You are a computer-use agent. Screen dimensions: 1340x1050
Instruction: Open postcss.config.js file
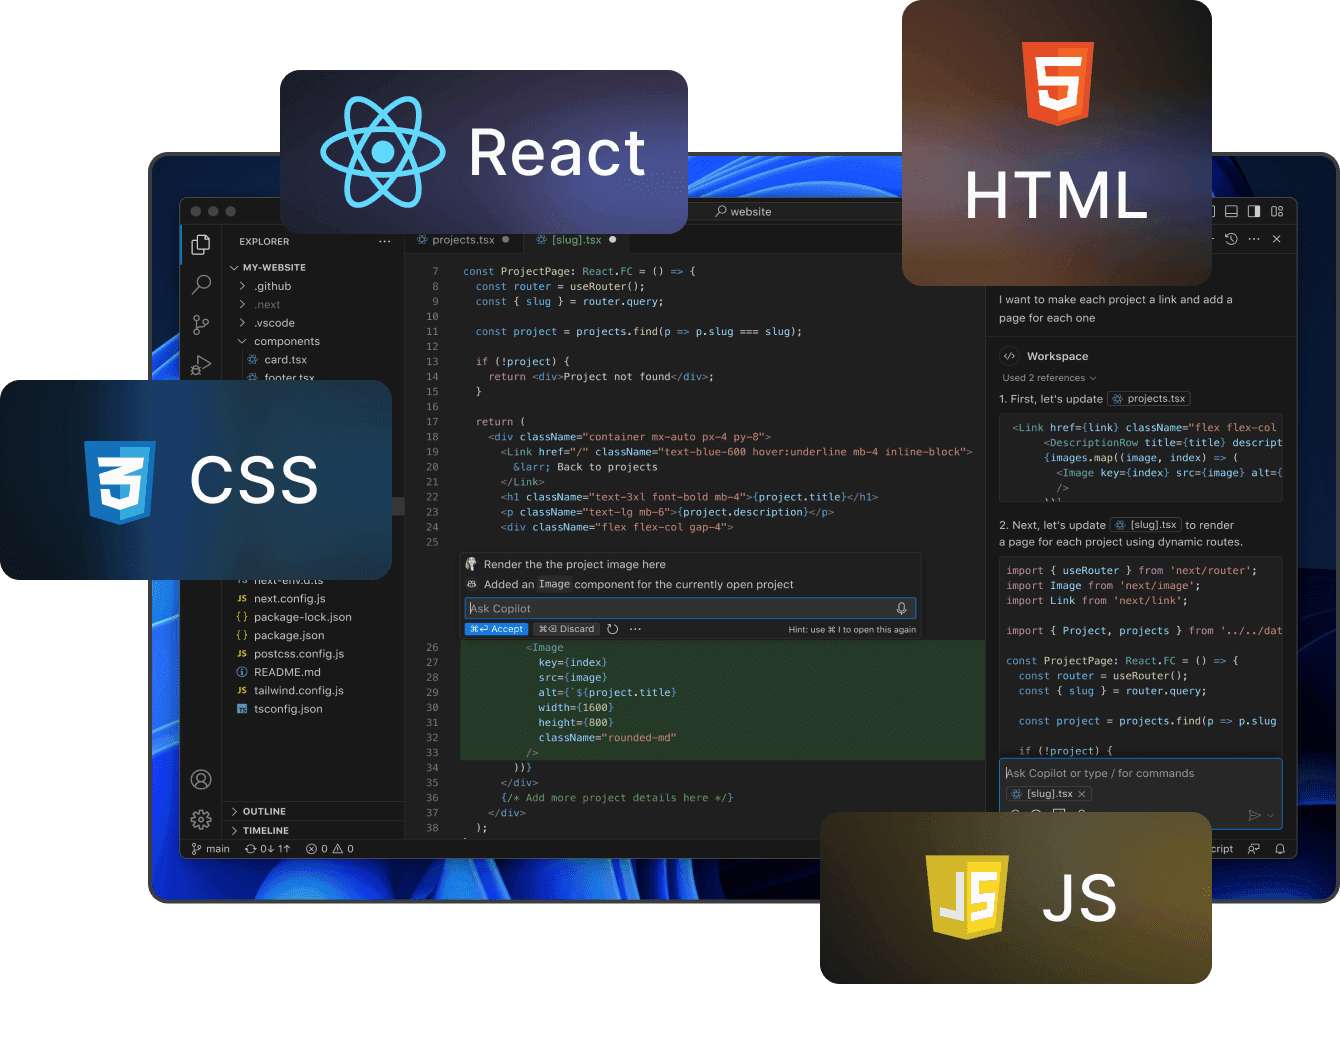289,654
